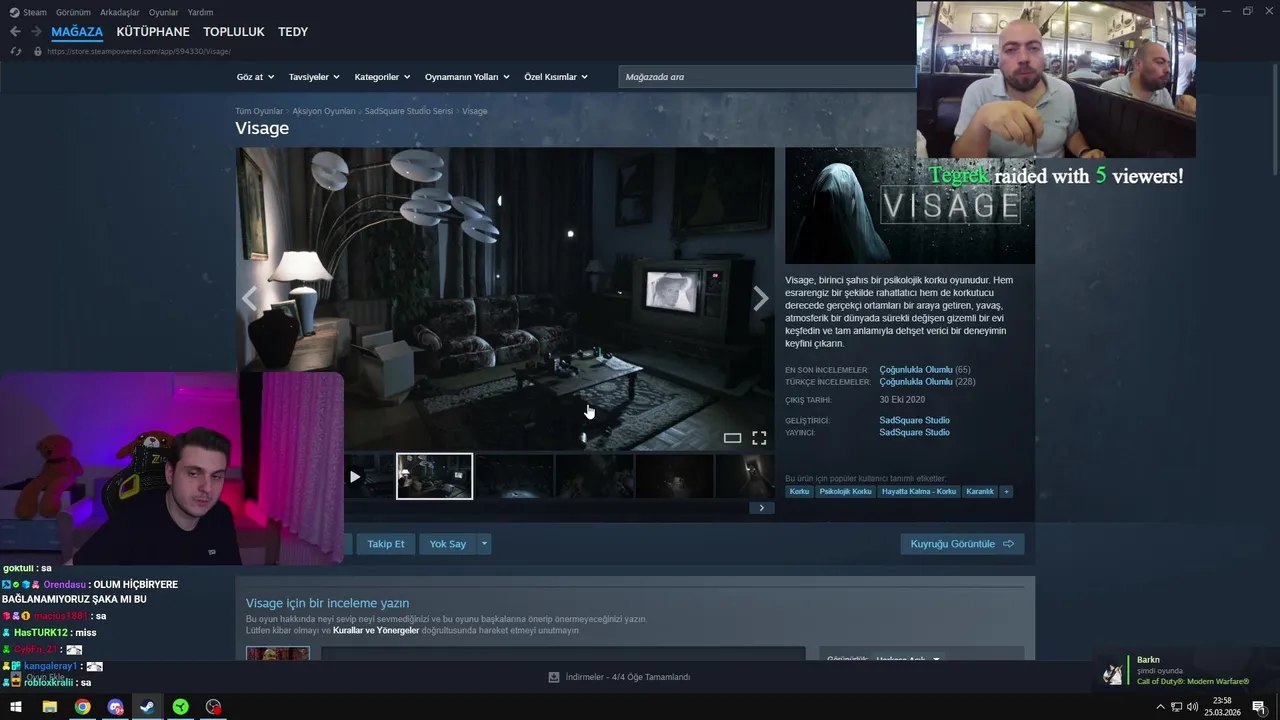Screen dimensions: 1280x720
Task: Click the Takip Et button
Action: 385,544
